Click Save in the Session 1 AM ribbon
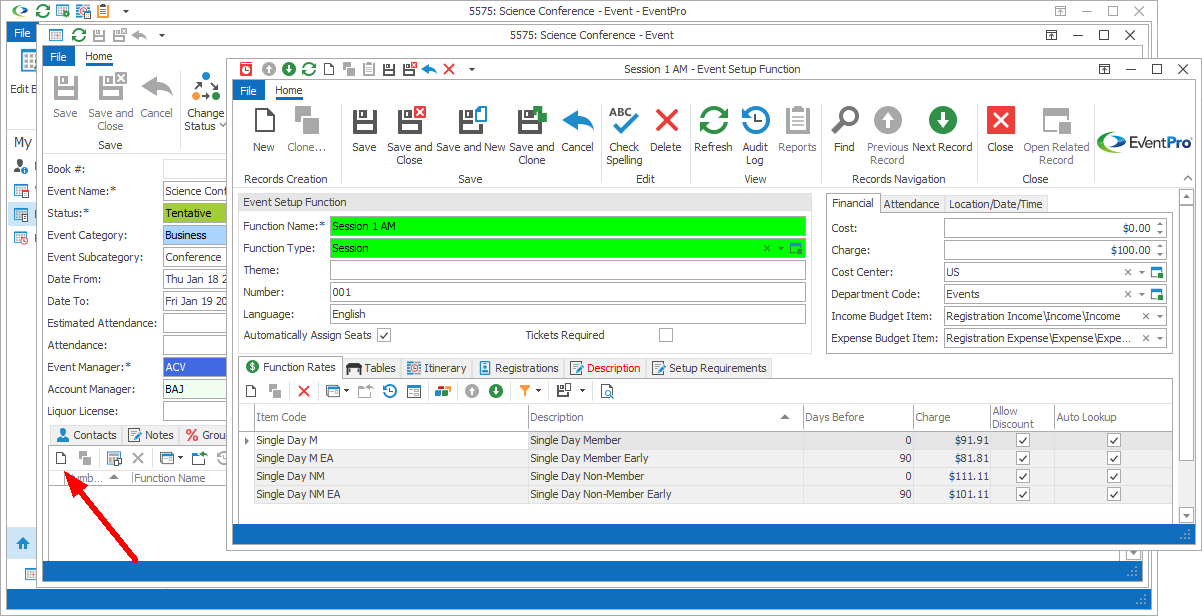1202x616 pixels. [364, 130]
